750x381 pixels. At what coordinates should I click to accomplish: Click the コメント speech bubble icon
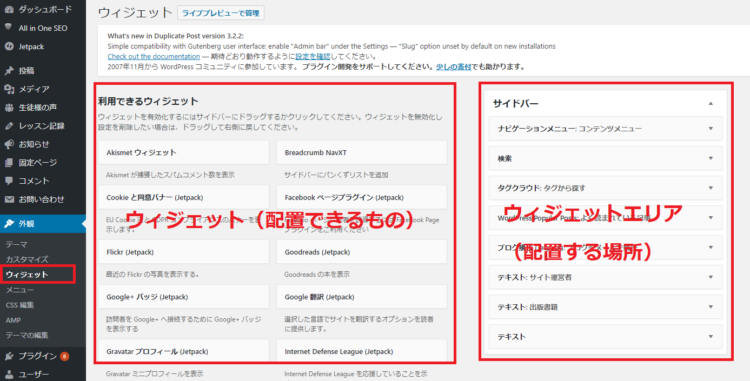point(9,181)
